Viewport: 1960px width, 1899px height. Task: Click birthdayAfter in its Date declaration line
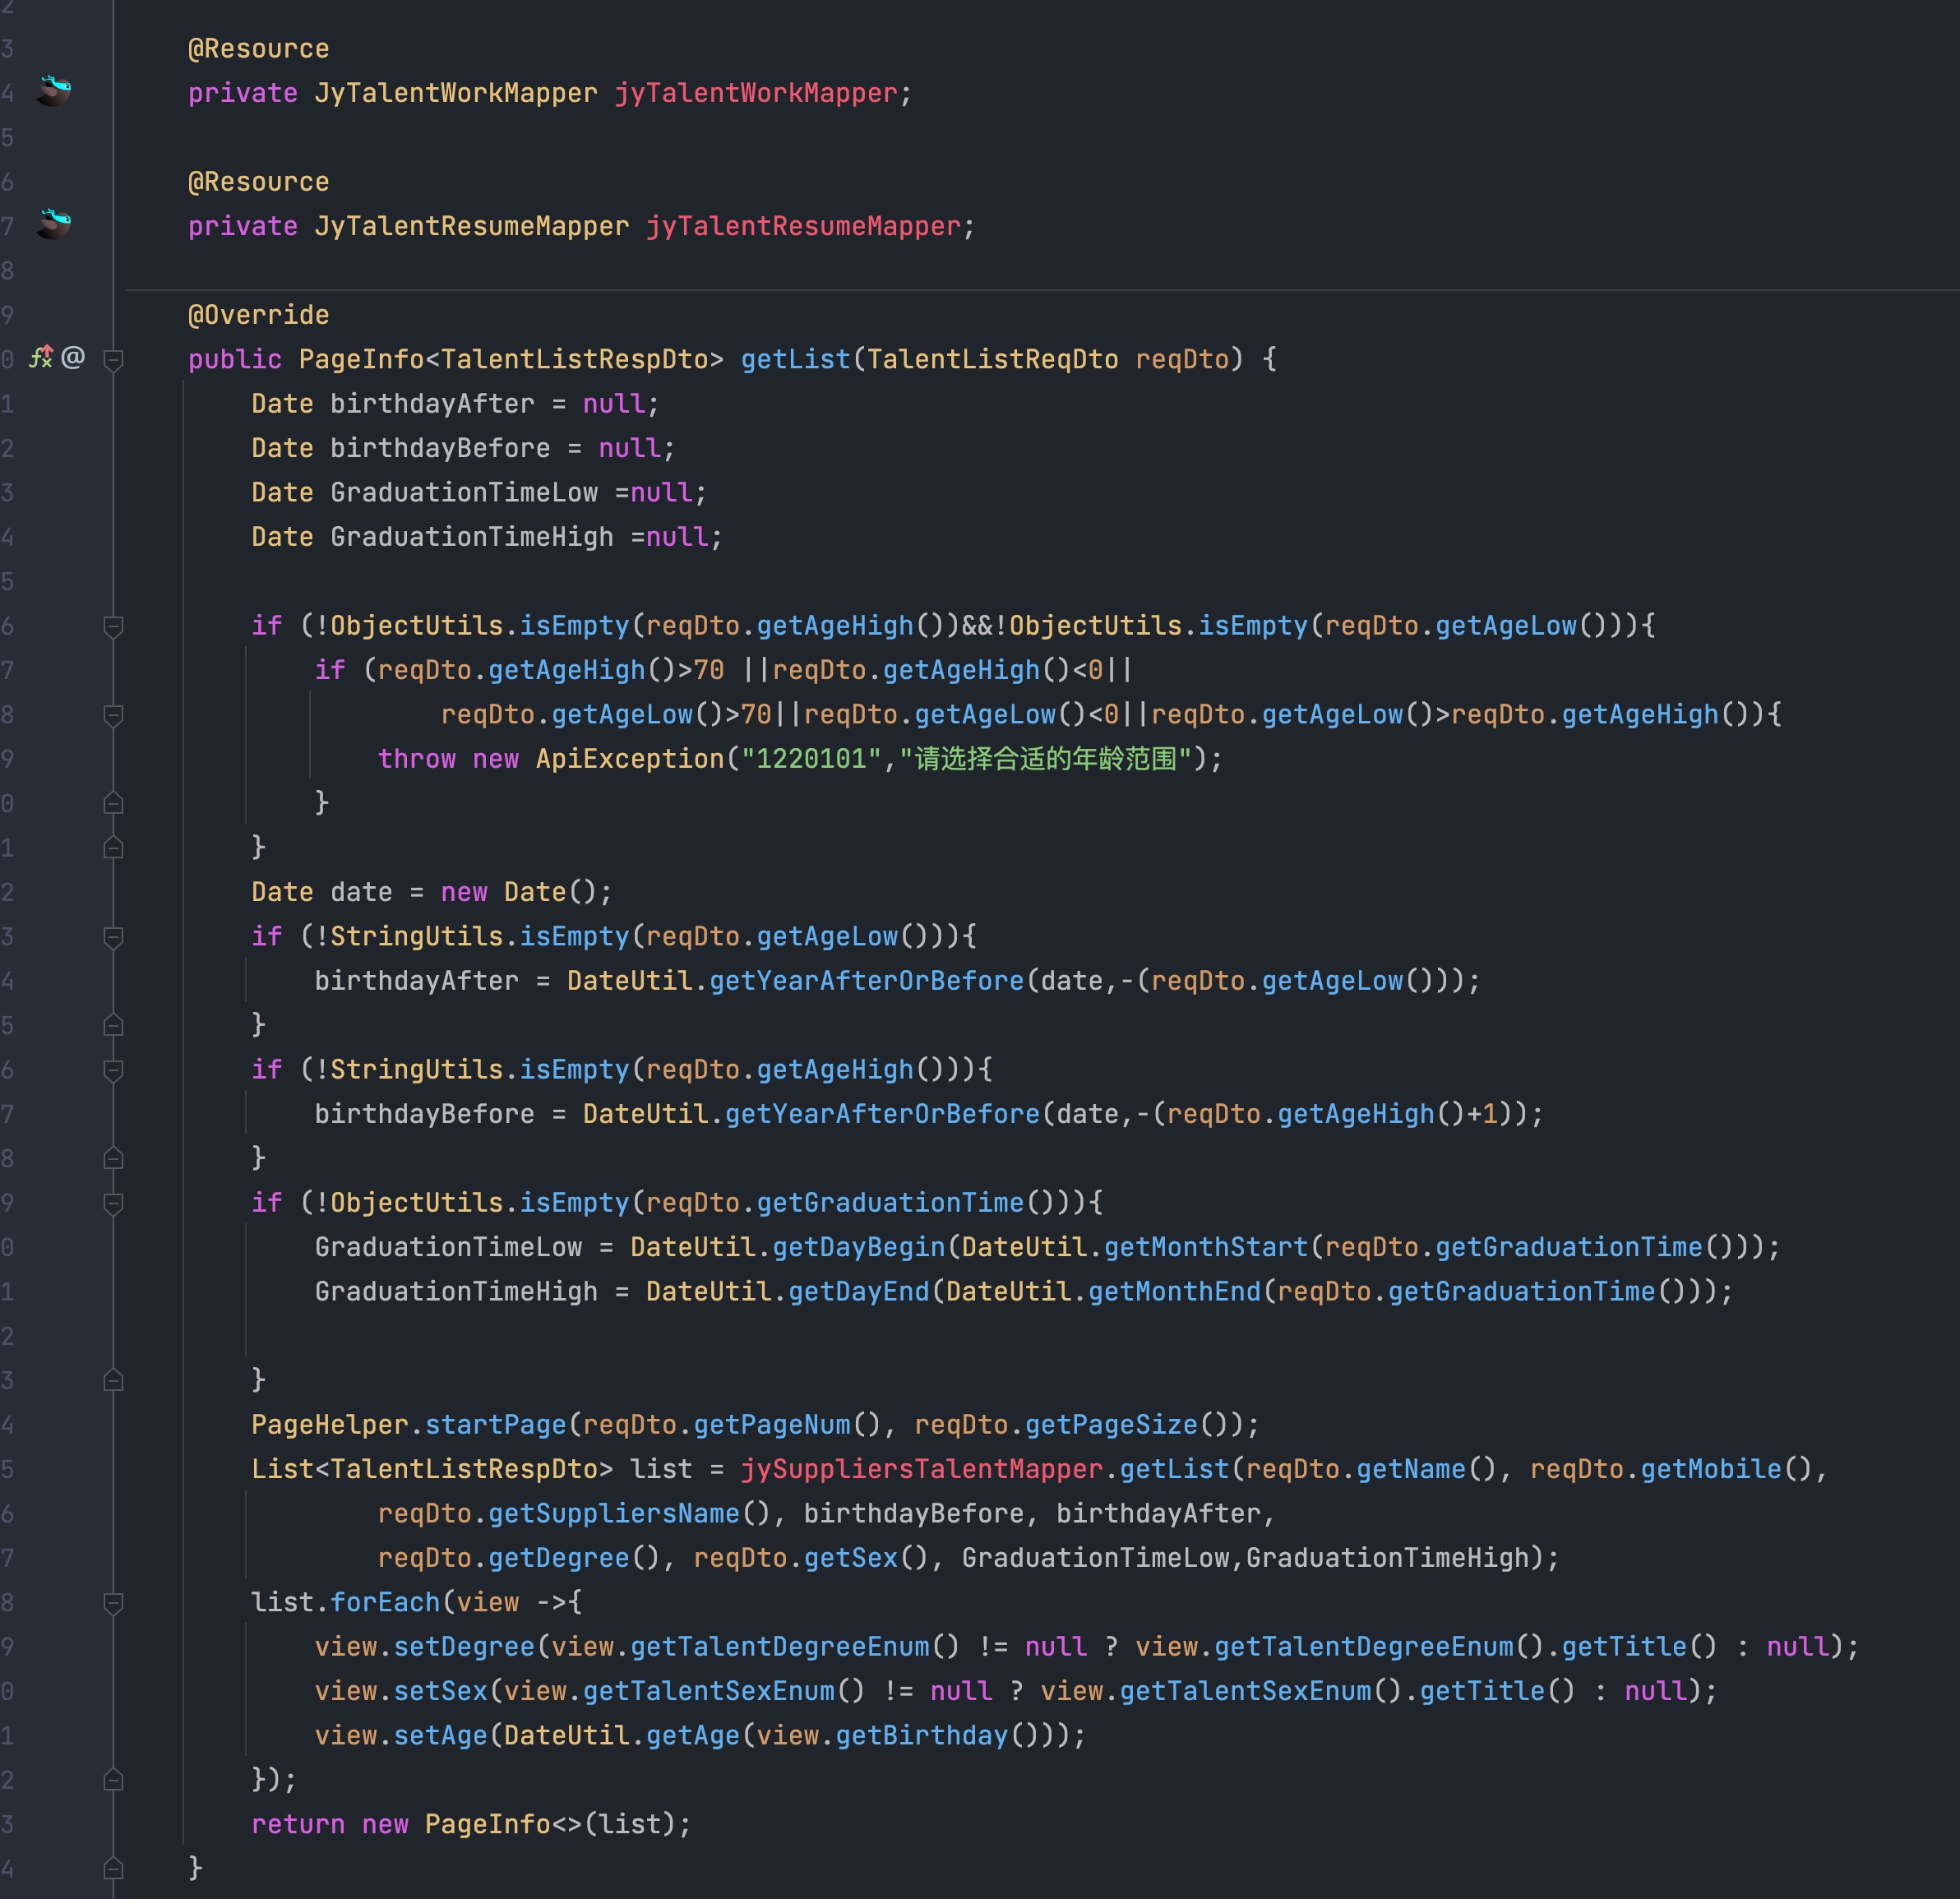(x=432, y=404)
